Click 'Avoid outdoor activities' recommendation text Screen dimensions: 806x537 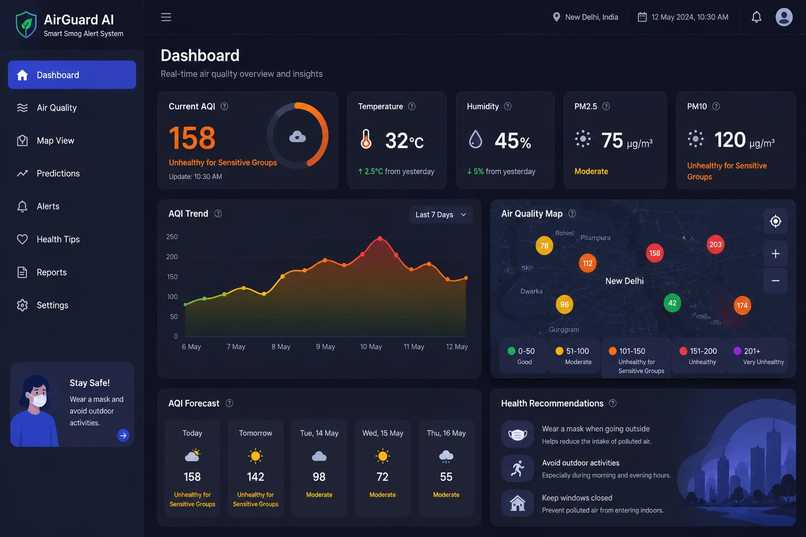point(580,463)
